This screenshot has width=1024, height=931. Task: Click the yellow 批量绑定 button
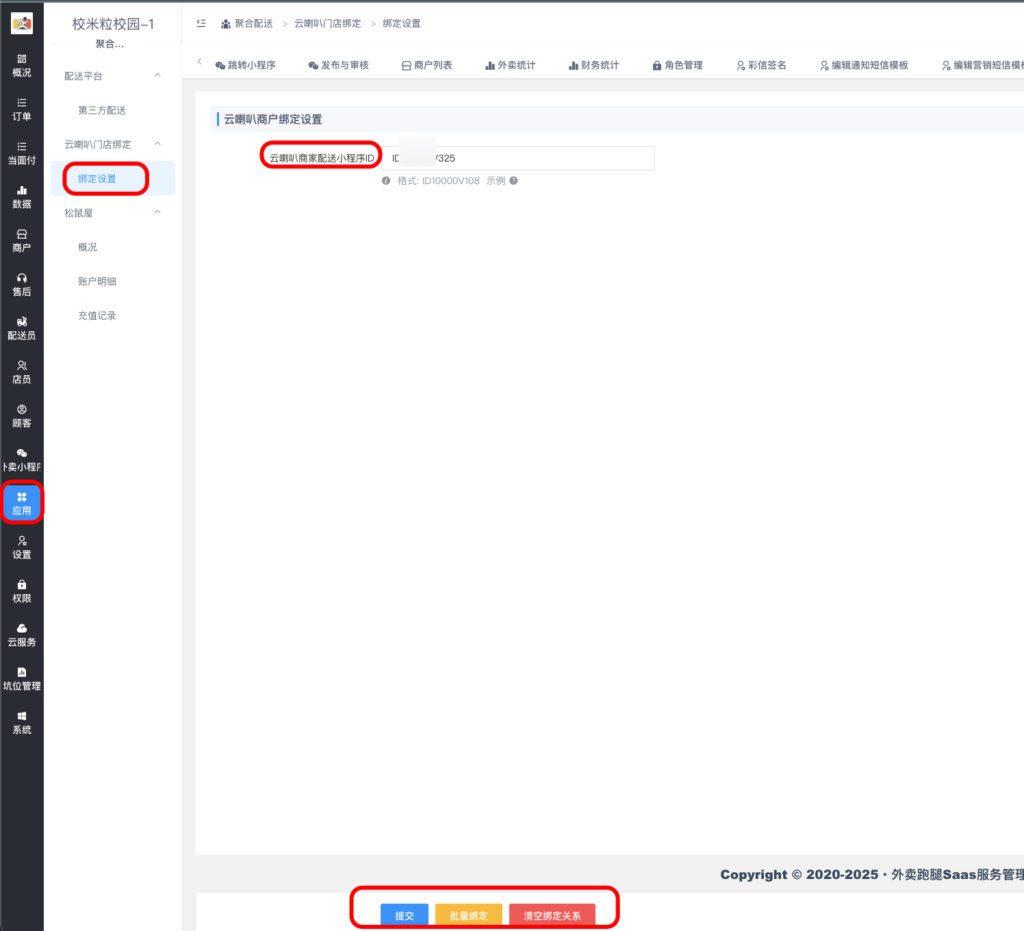point(468,915)
